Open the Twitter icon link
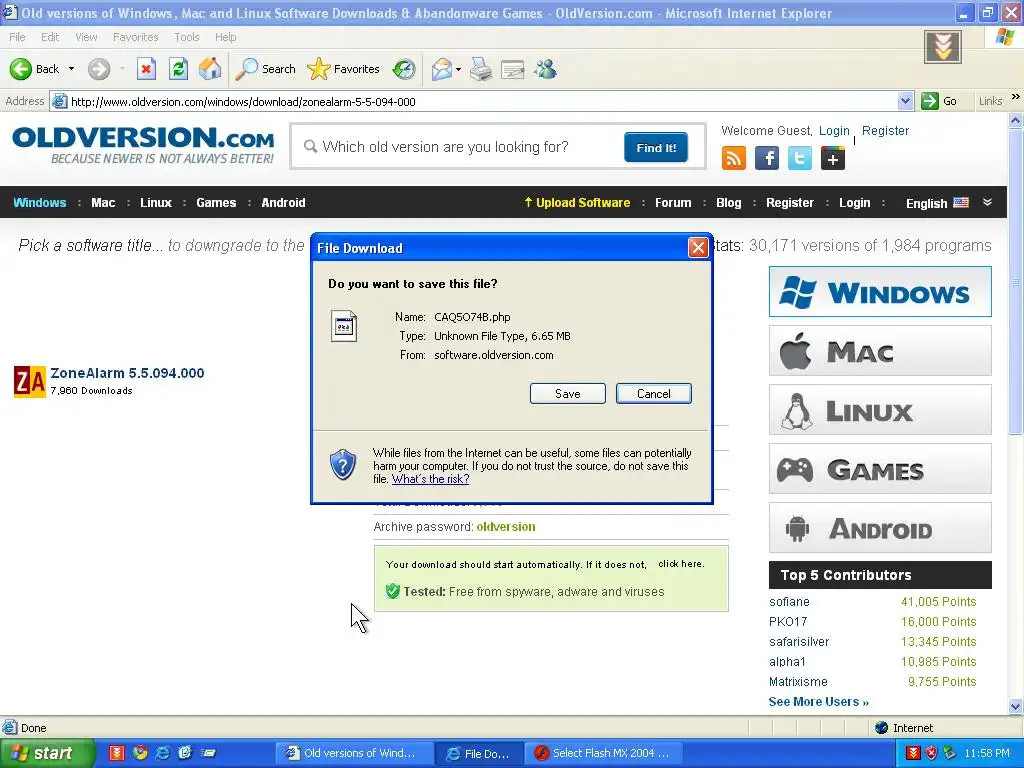 click(x=799, y=159)
